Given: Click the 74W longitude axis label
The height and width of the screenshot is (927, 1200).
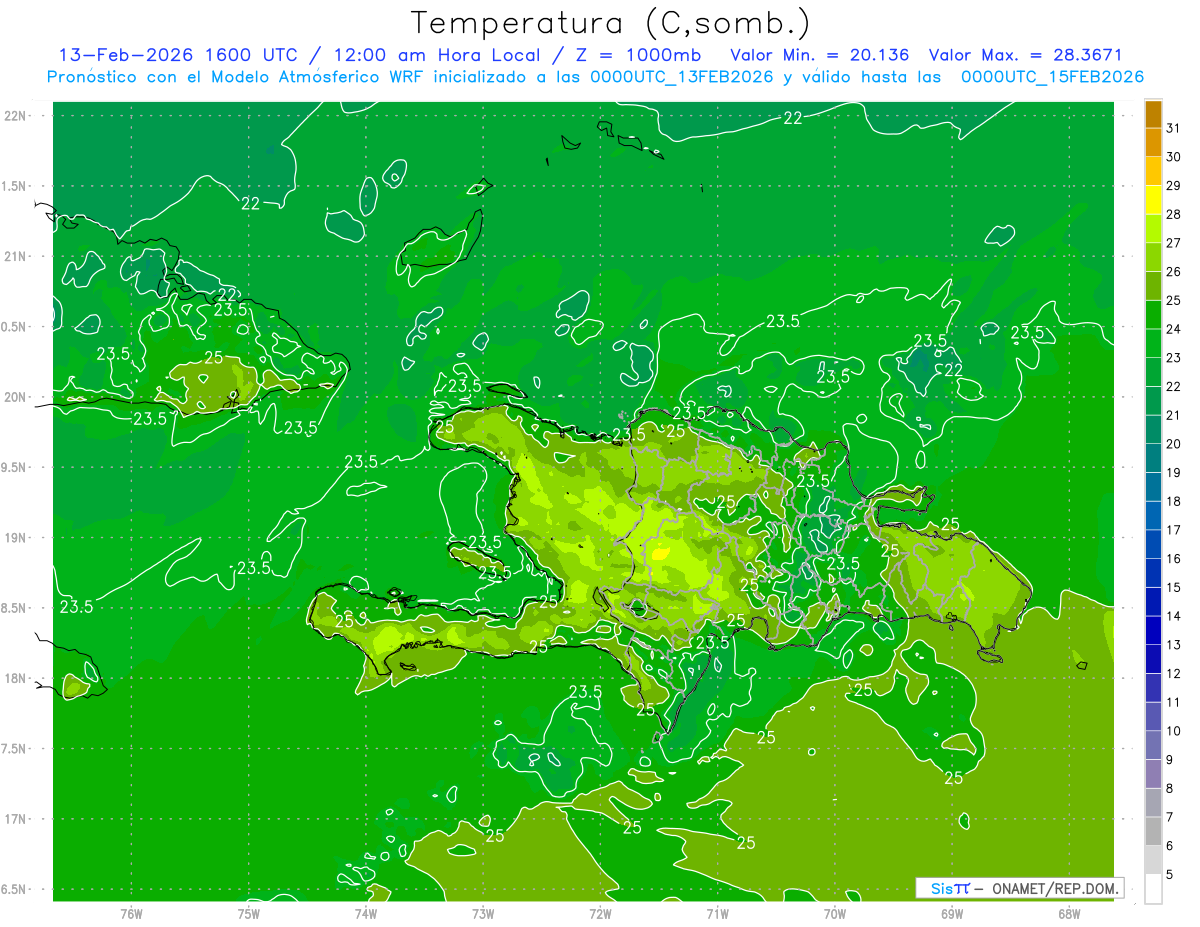Looking at the screenshot, I should pos(366,914).
